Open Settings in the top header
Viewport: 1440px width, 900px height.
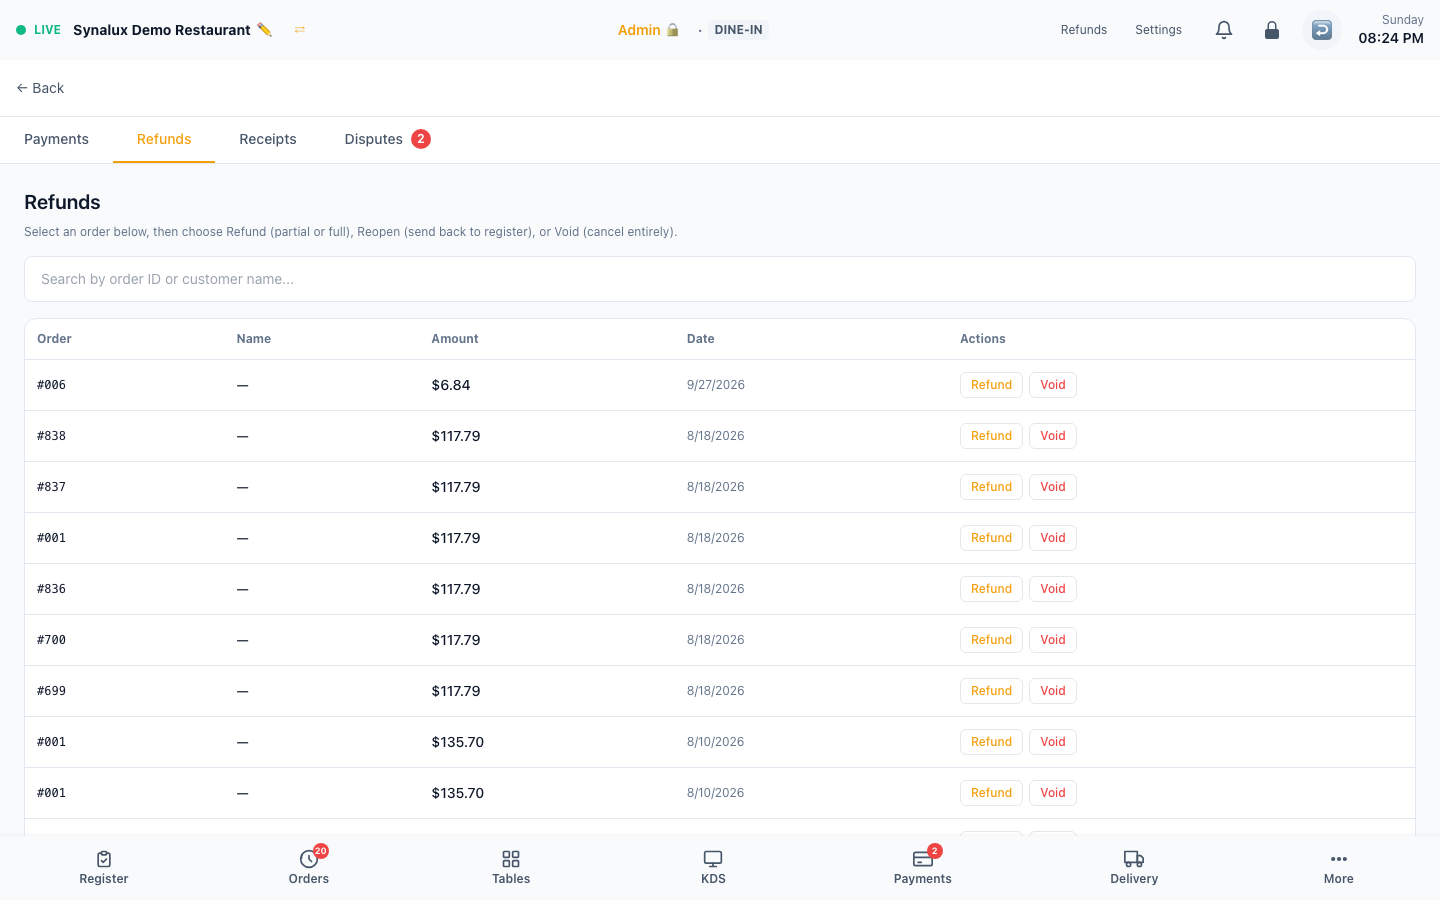[1158, 30]
